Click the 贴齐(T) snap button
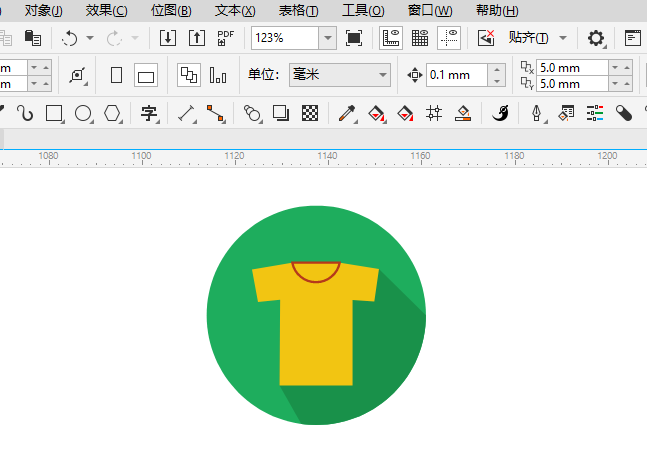The height and width of the screenshot is (473, 647). pos(529,38)
